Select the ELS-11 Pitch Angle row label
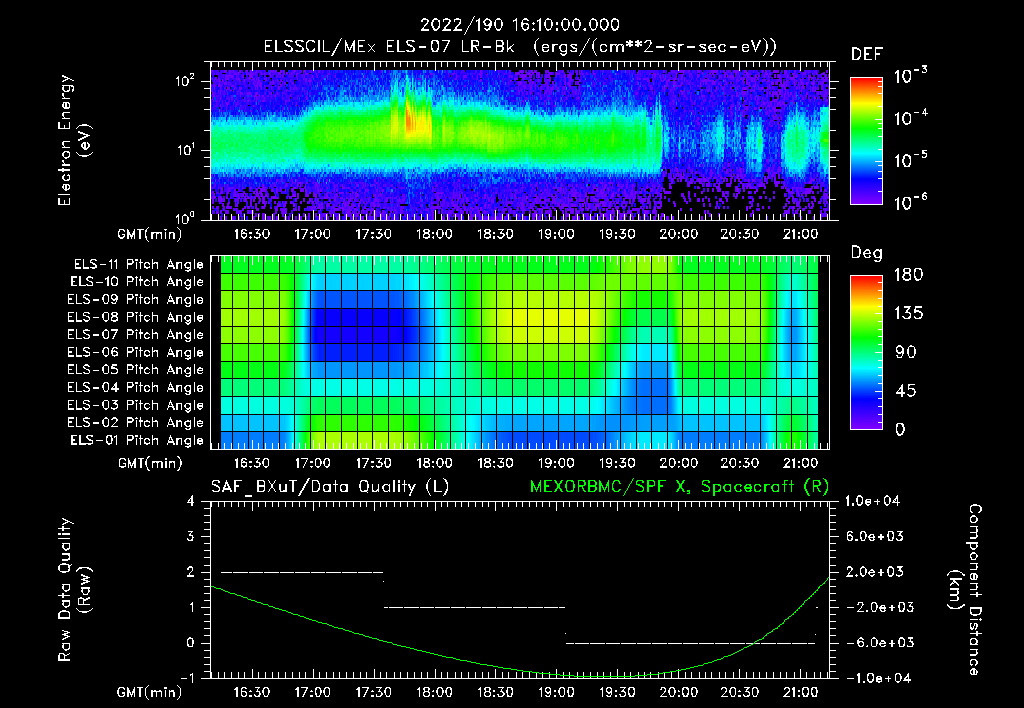 (x=138, y=265)
